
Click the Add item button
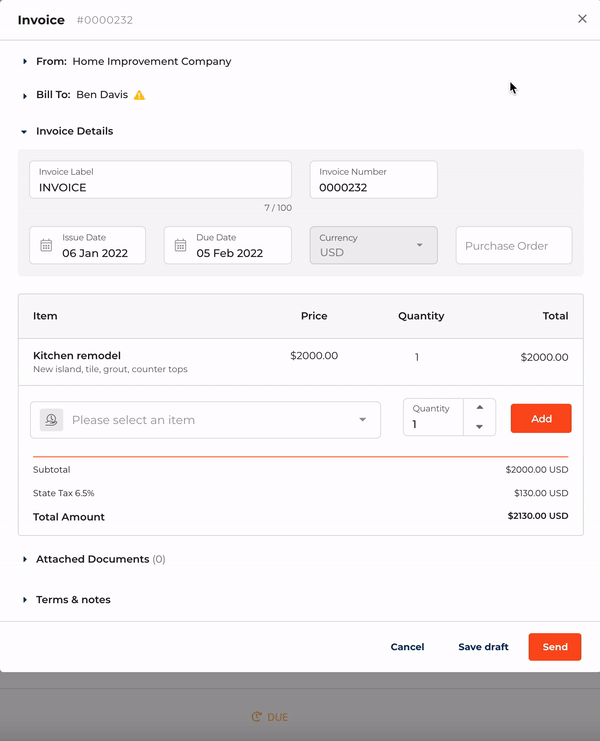pos(541,418)
